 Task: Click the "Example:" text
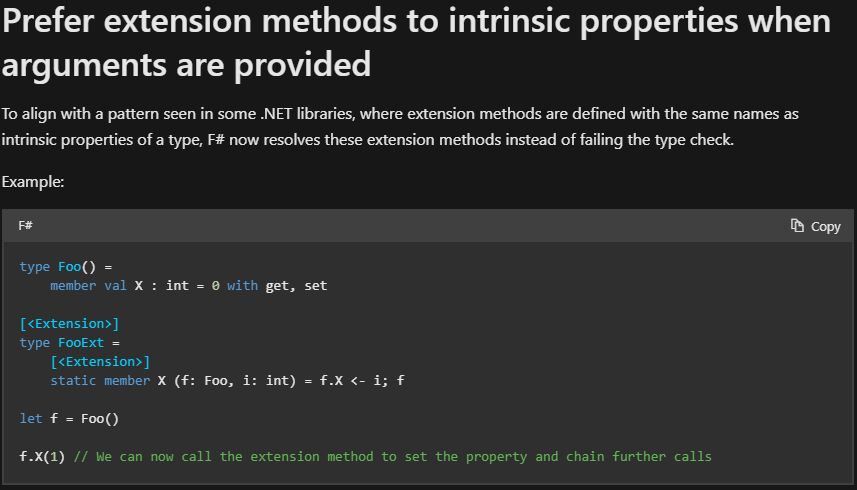click(x=33, y=182)
